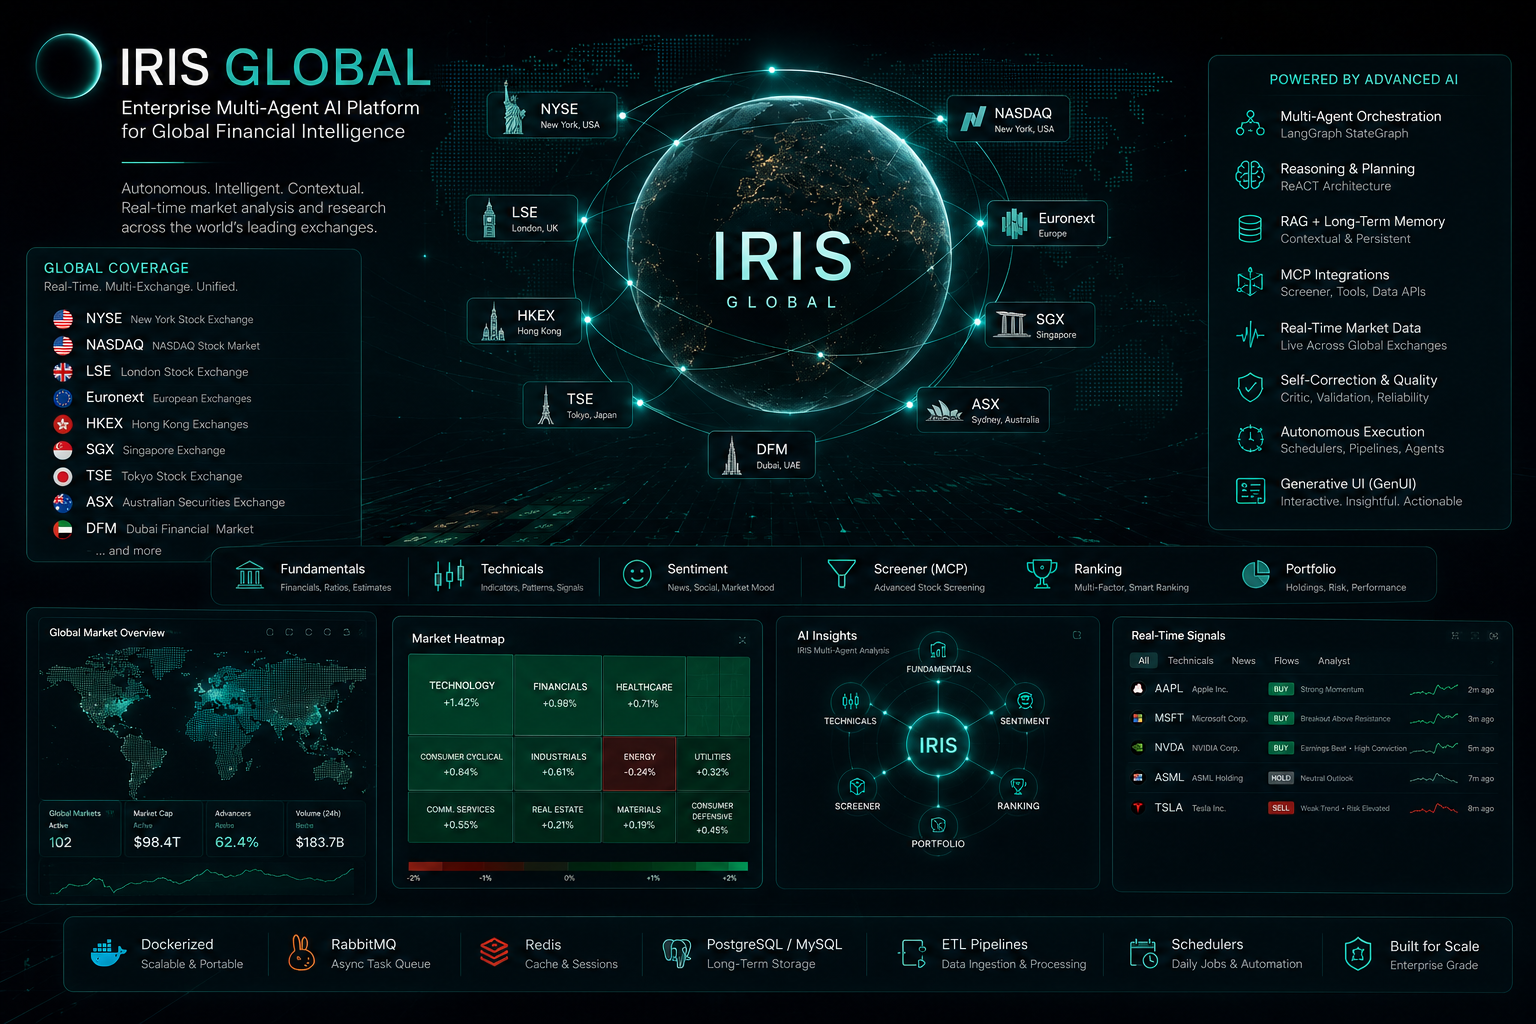Switch to the Analyst signals tab
Viewport: 1536px width, 1024px height.
coord(1334,661)
